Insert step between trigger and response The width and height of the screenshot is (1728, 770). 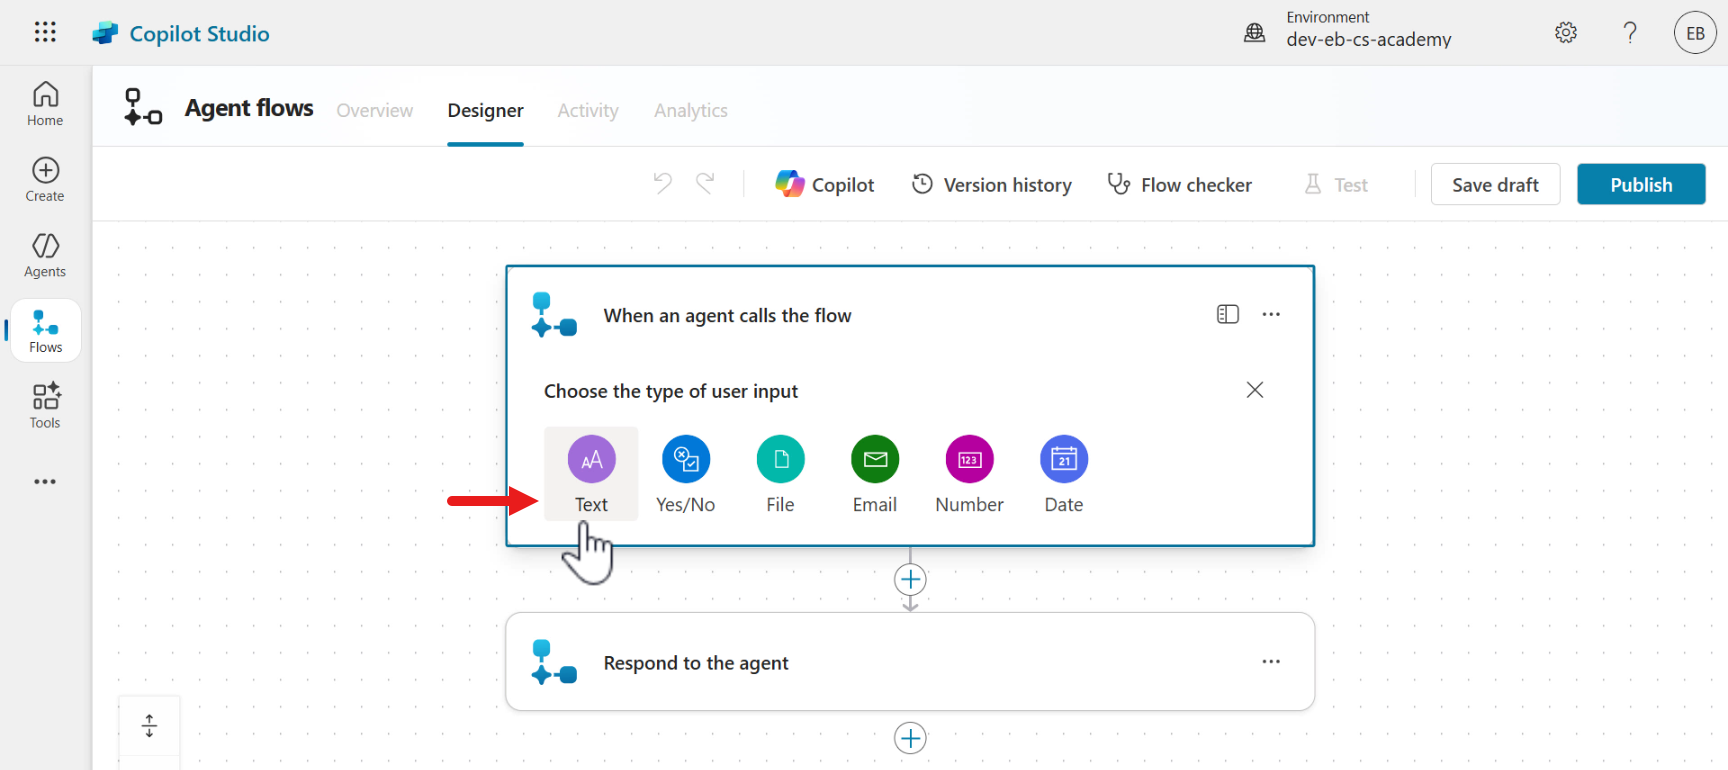(910, 580)
